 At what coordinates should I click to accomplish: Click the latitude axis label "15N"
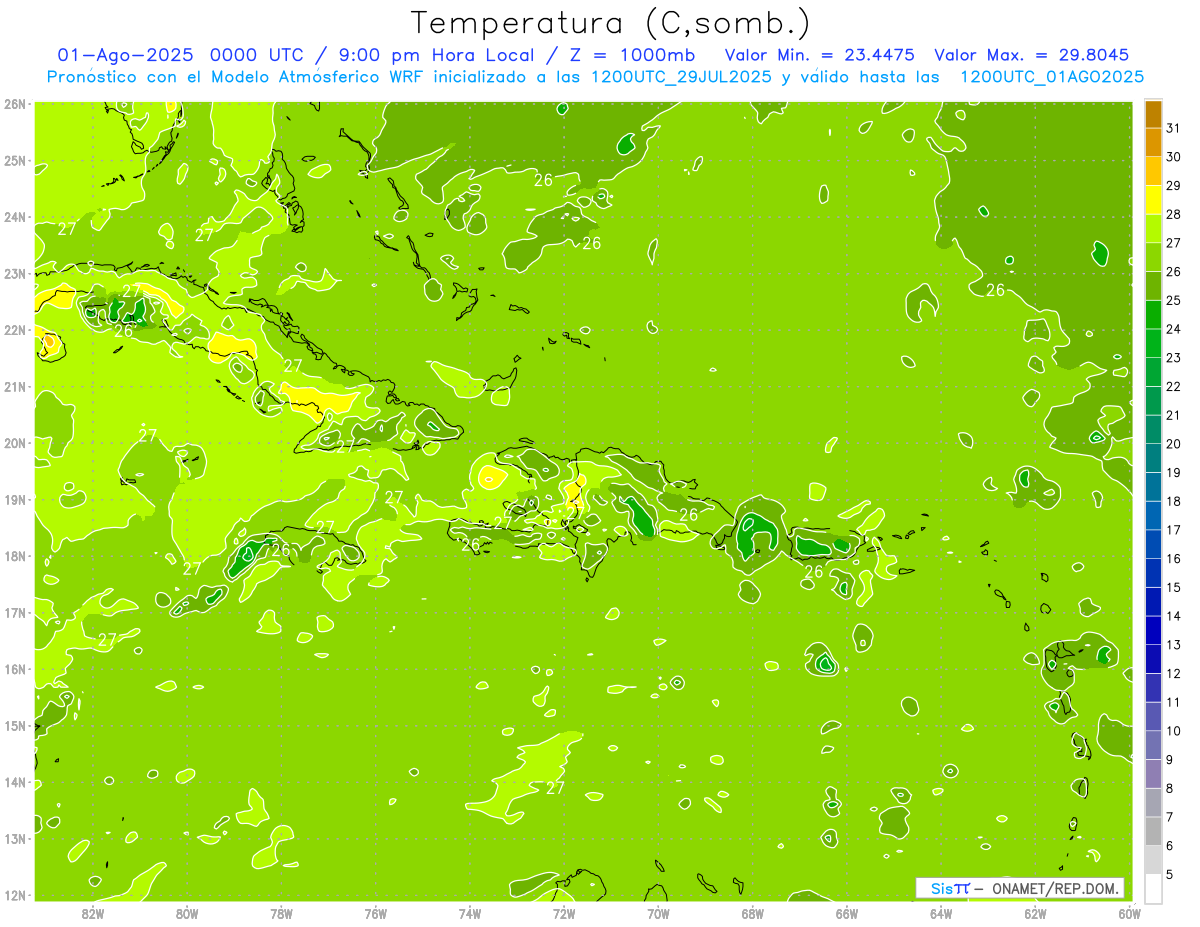pyautogui.click(x=14, y=726)
